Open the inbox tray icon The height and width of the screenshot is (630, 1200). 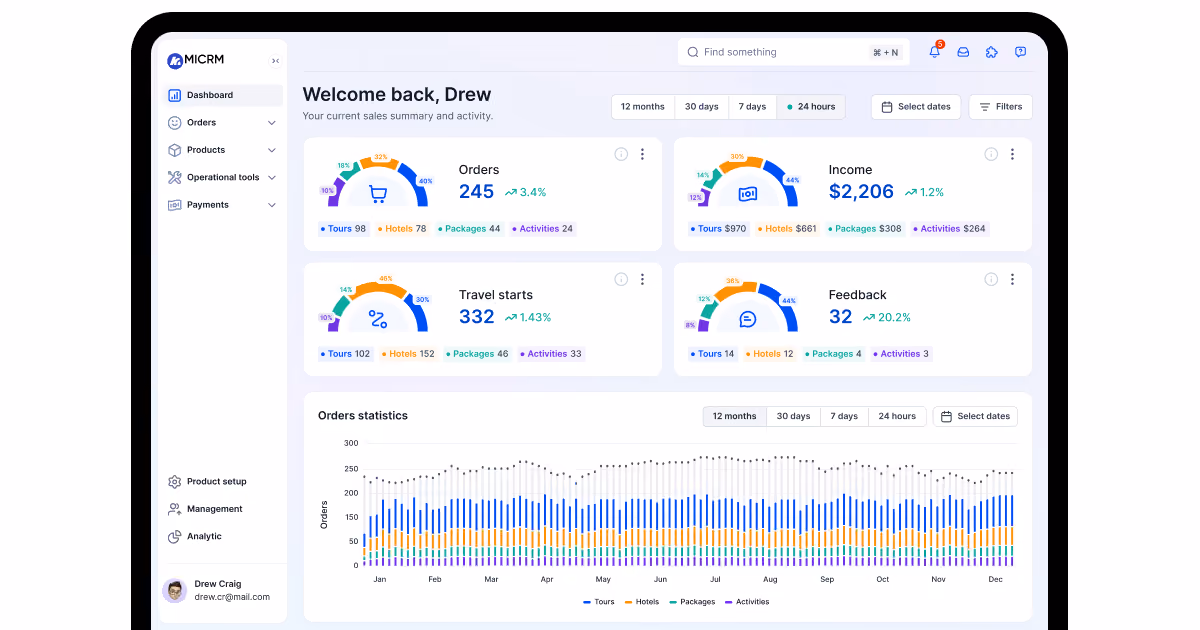point(963,52)
